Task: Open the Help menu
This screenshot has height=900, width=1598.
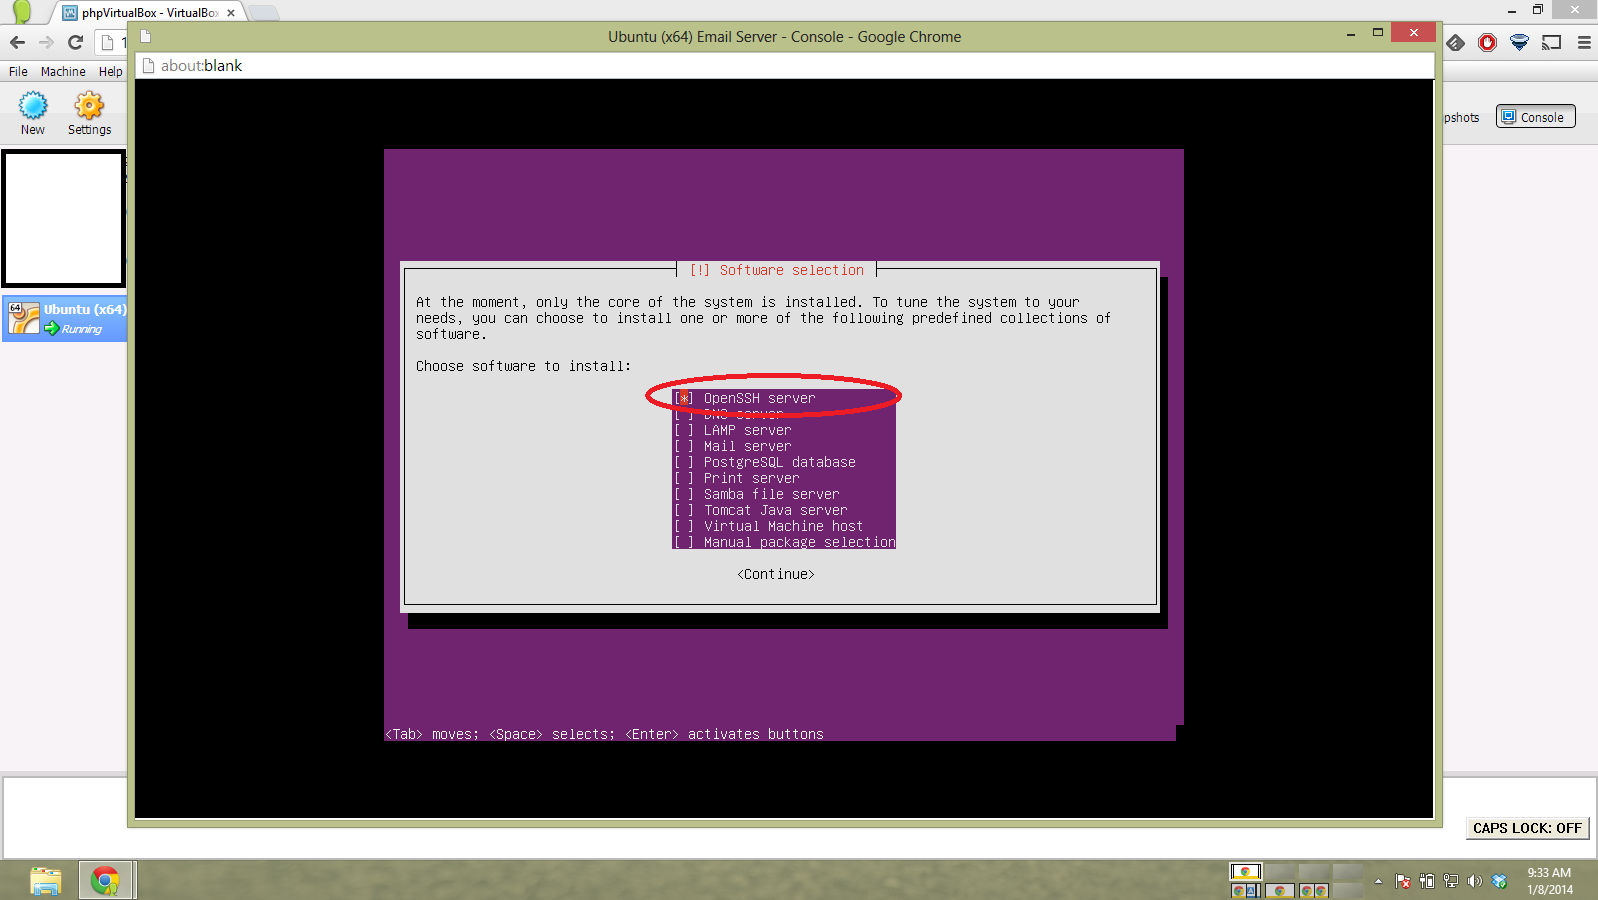Action: (110, 72)
